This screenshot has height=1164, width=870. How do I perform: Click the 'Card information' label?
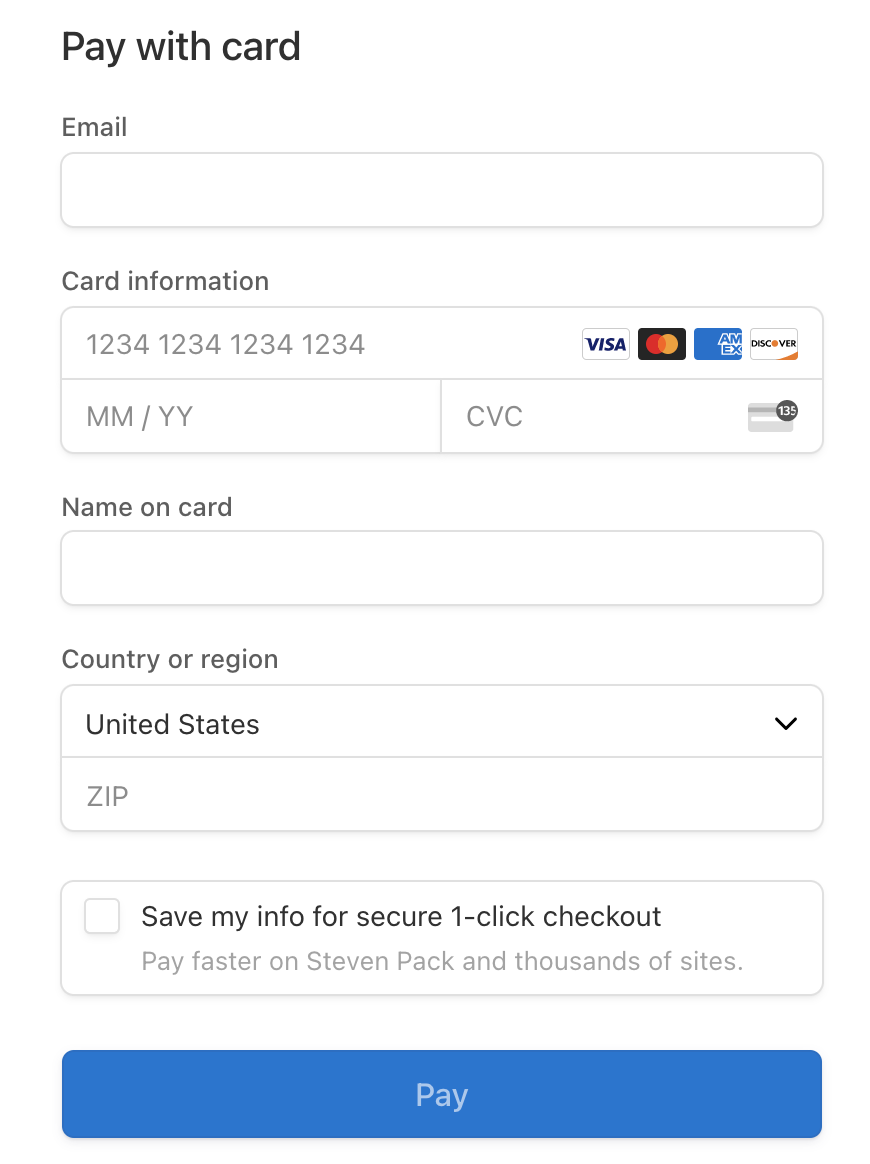[x=165, y=281]
